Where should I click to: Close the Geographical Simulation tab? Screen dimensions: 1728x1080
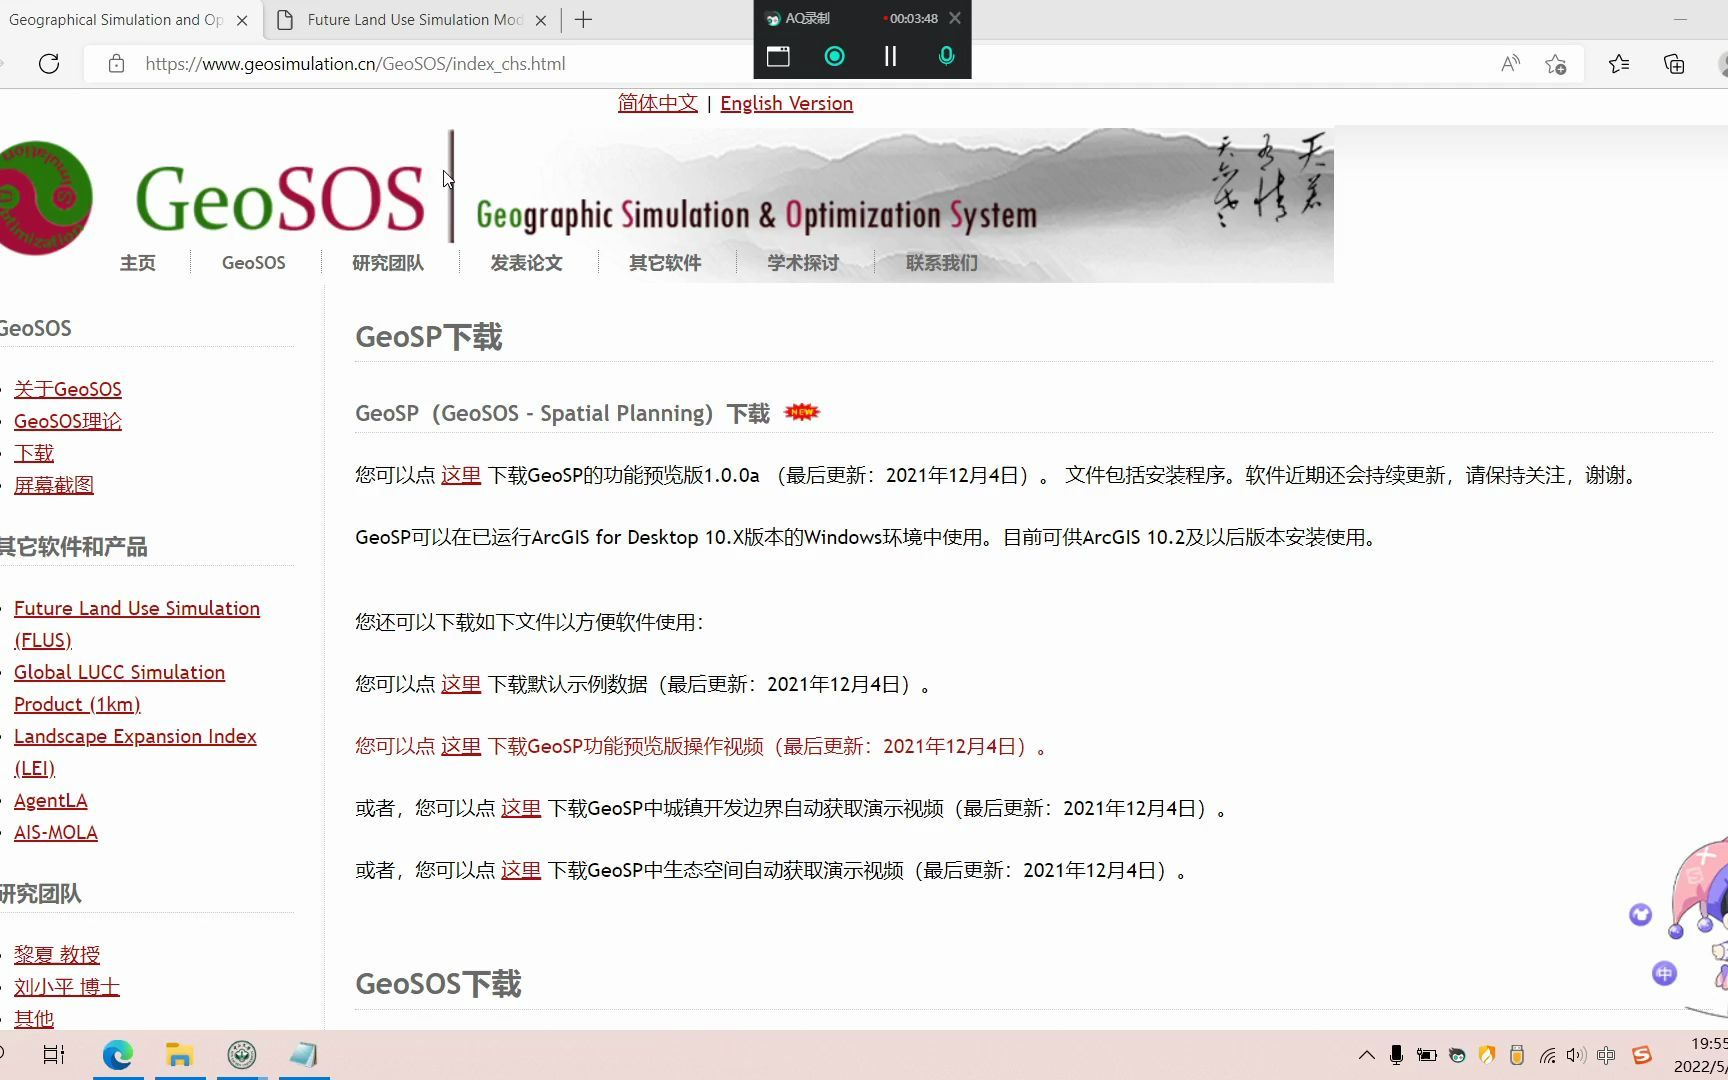pyautogui.click(x=242, y=20)
